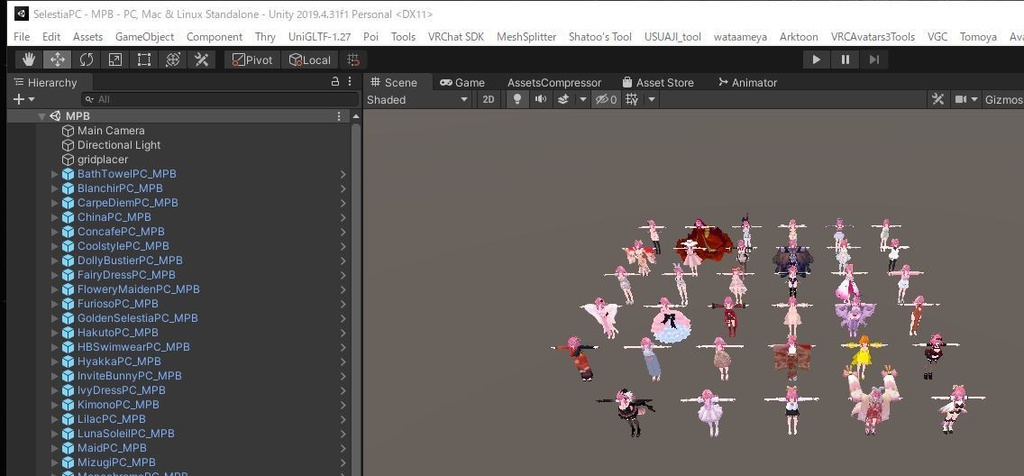The height and width of the screenshot is (476, 1024).
Task: Expand ChinaPC_MPB foldout arrow
Action: [x=55, y=217]
